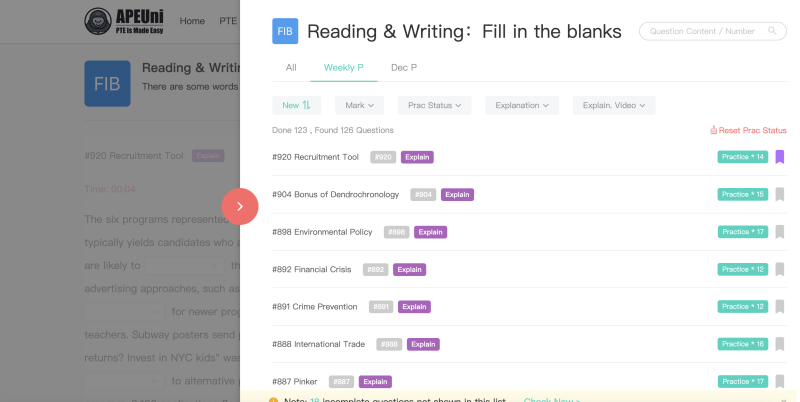Open the Explanation filter dropdown
The width and height of the screenshot is (800, 402).
[522, 105]
